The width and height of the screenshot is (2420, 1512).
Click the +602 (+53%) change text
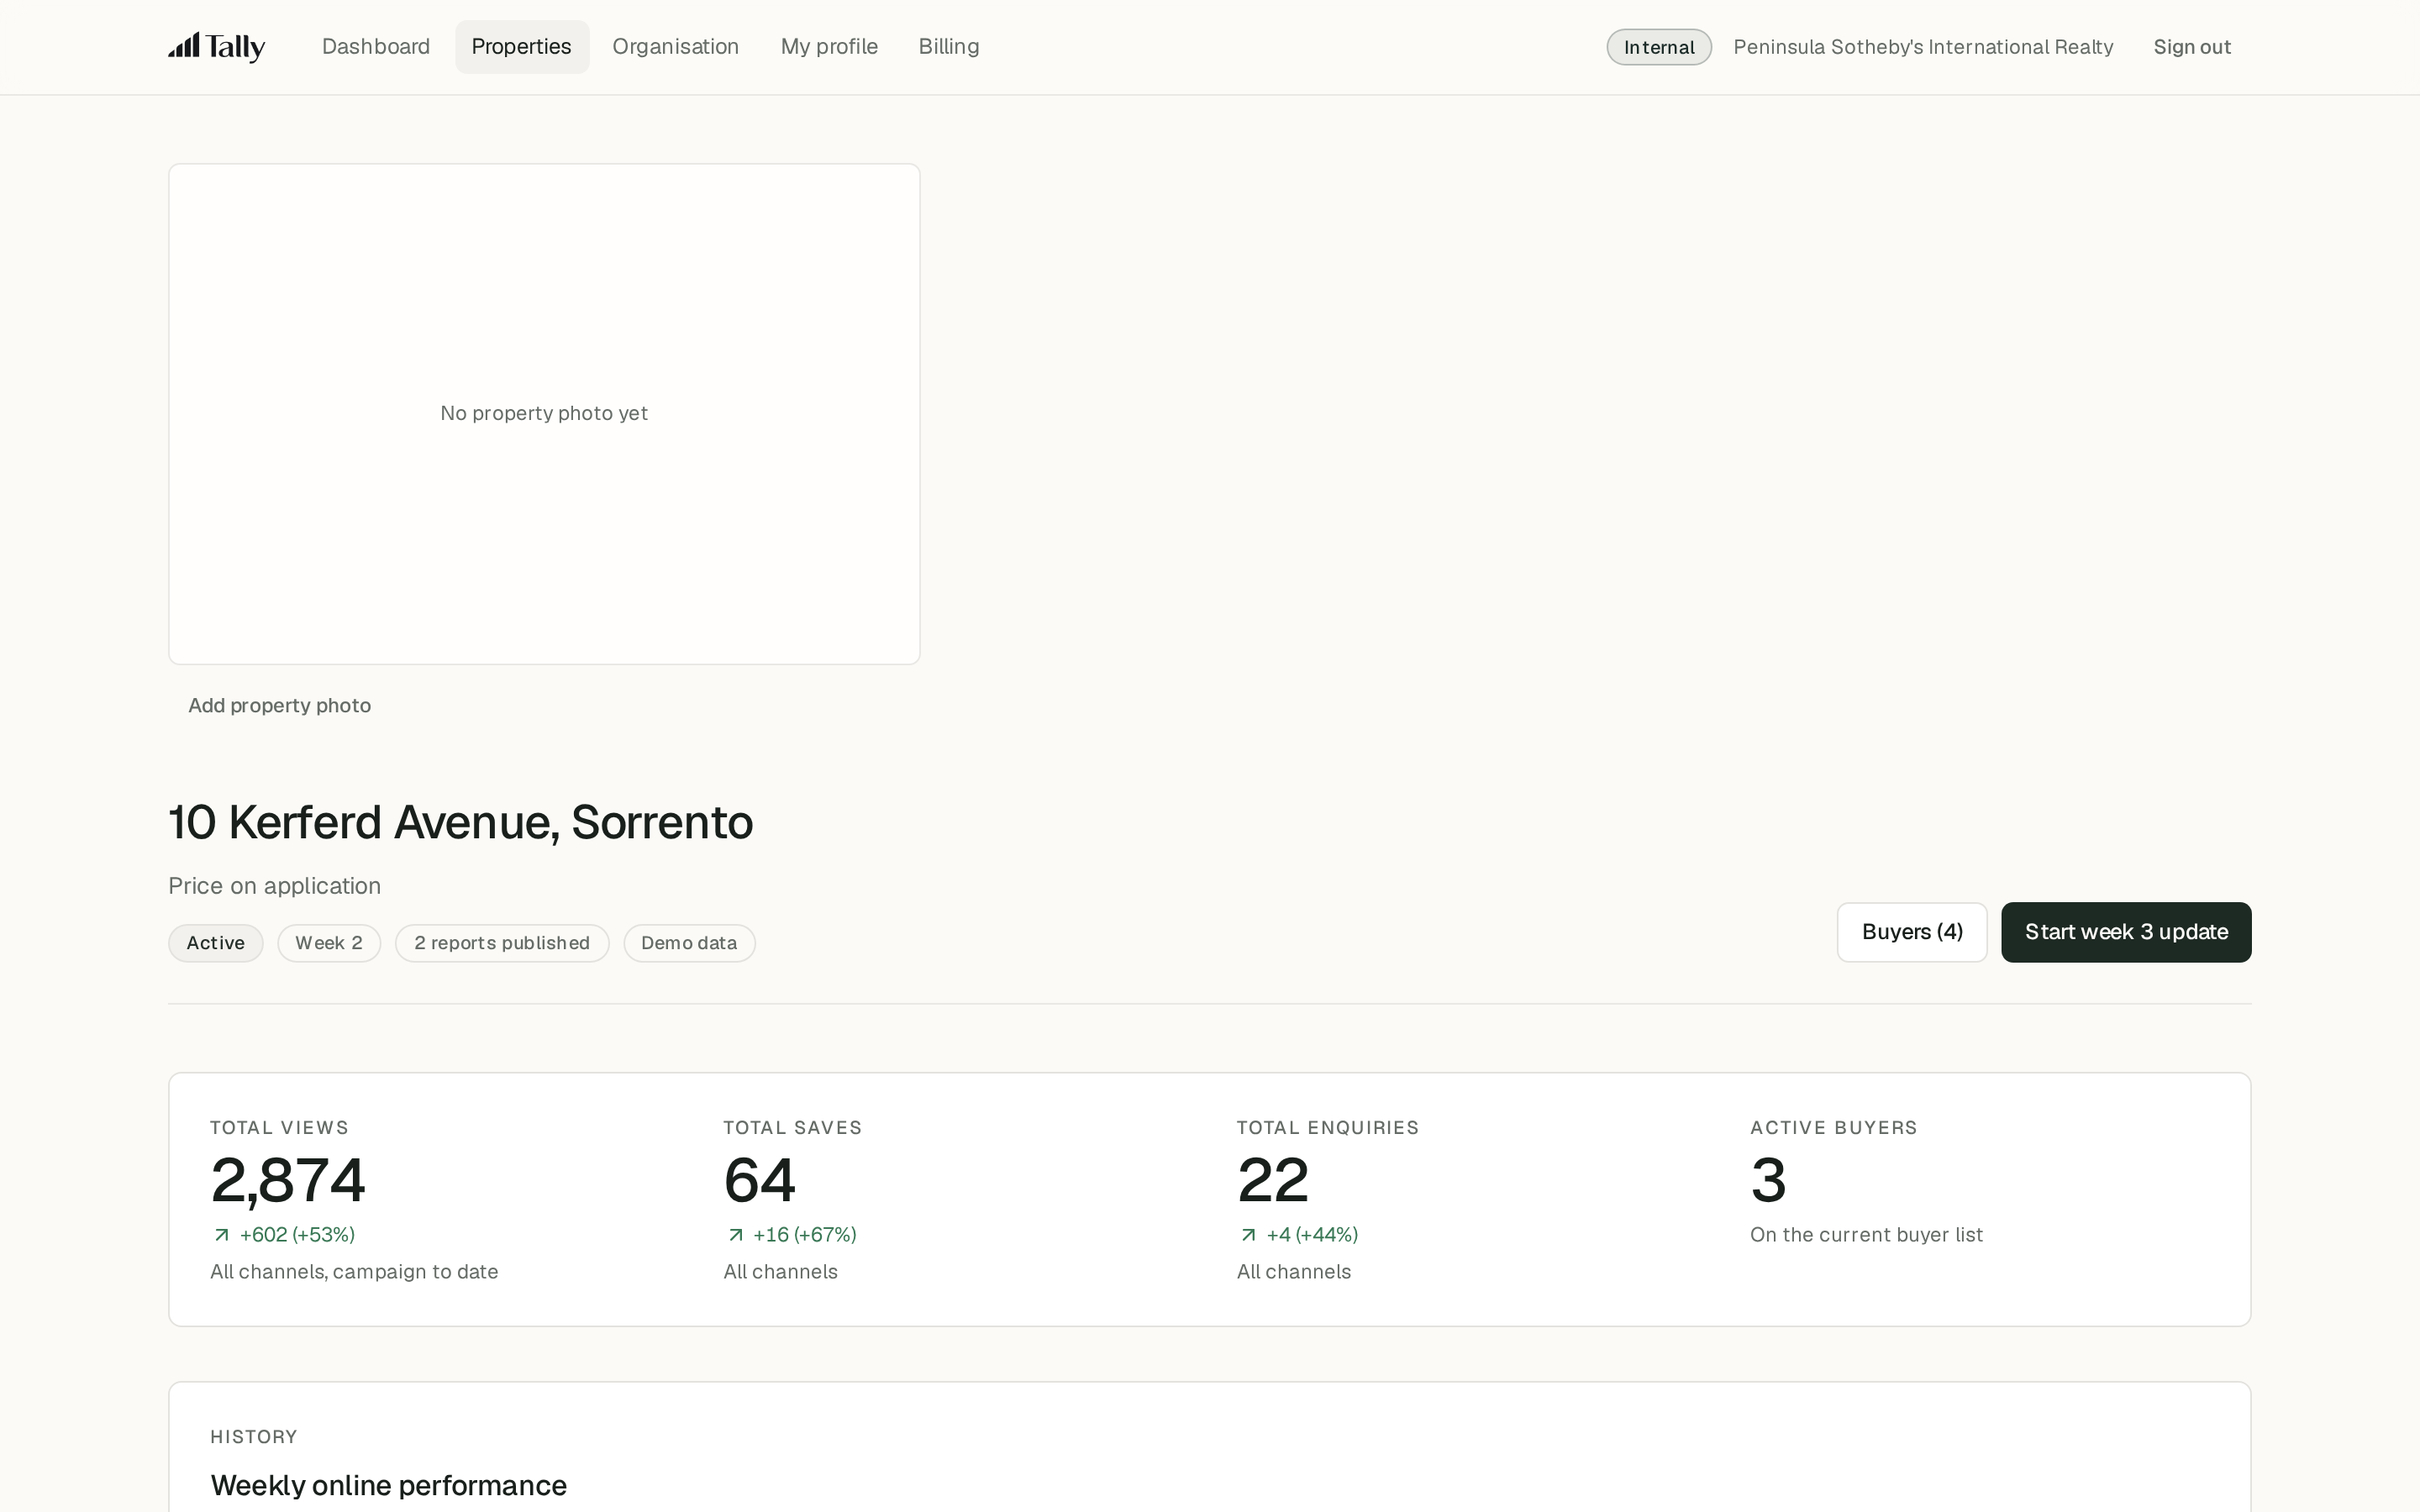pos(298,1235)
